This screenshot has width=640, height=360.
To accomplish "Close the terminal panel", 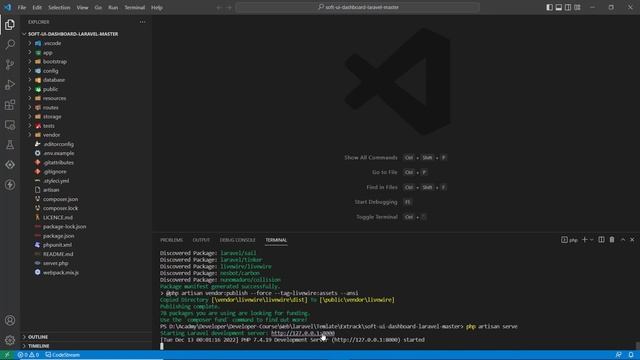I will pos(632,240).
